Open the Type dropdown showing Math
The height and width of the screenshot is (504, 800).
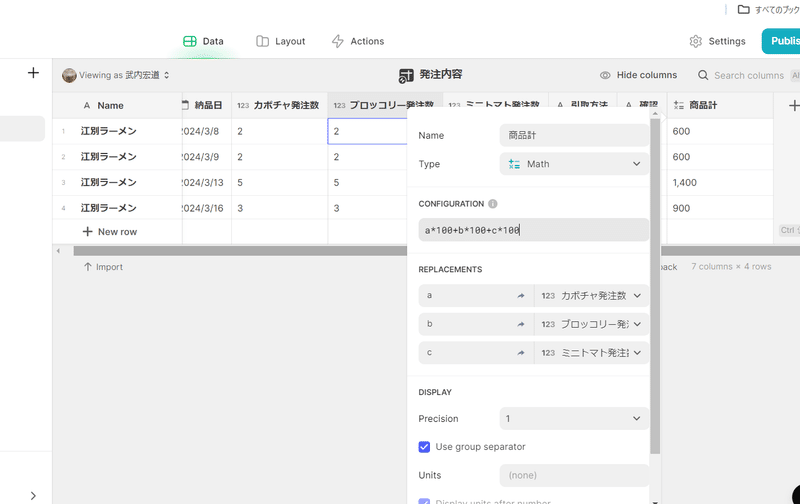coord(574,164)
